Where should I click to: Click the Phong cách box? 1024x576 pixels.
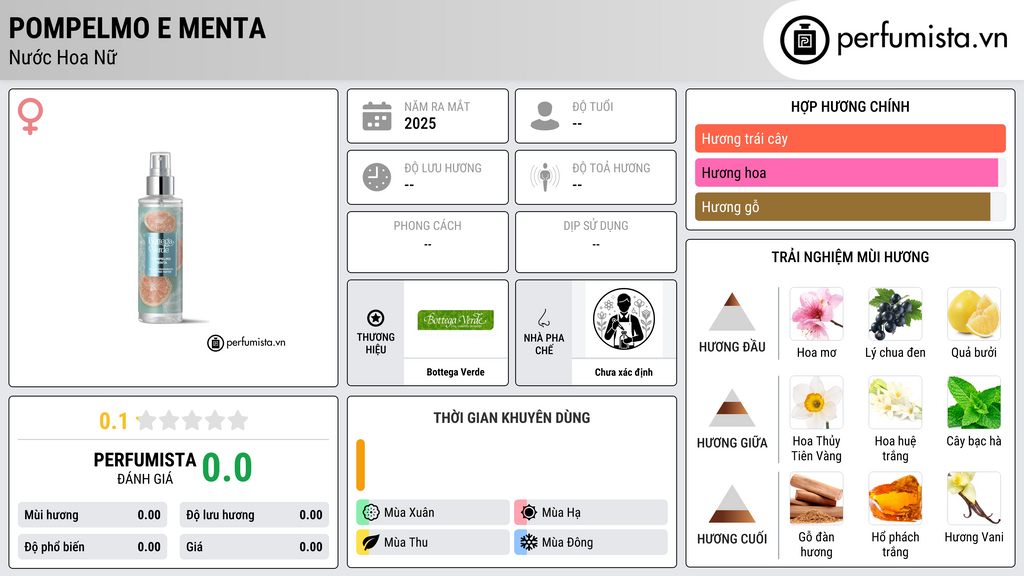click(x=428, y=242)
